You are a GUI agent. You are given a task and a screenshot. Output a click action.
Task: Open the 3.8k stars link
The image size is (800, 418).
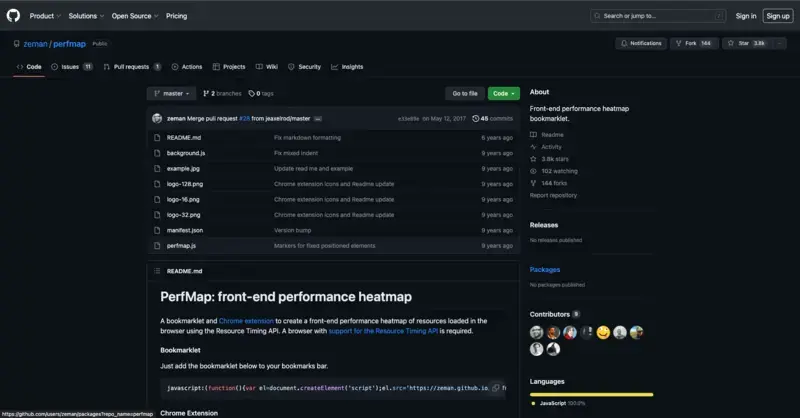[x=549, y=159]
